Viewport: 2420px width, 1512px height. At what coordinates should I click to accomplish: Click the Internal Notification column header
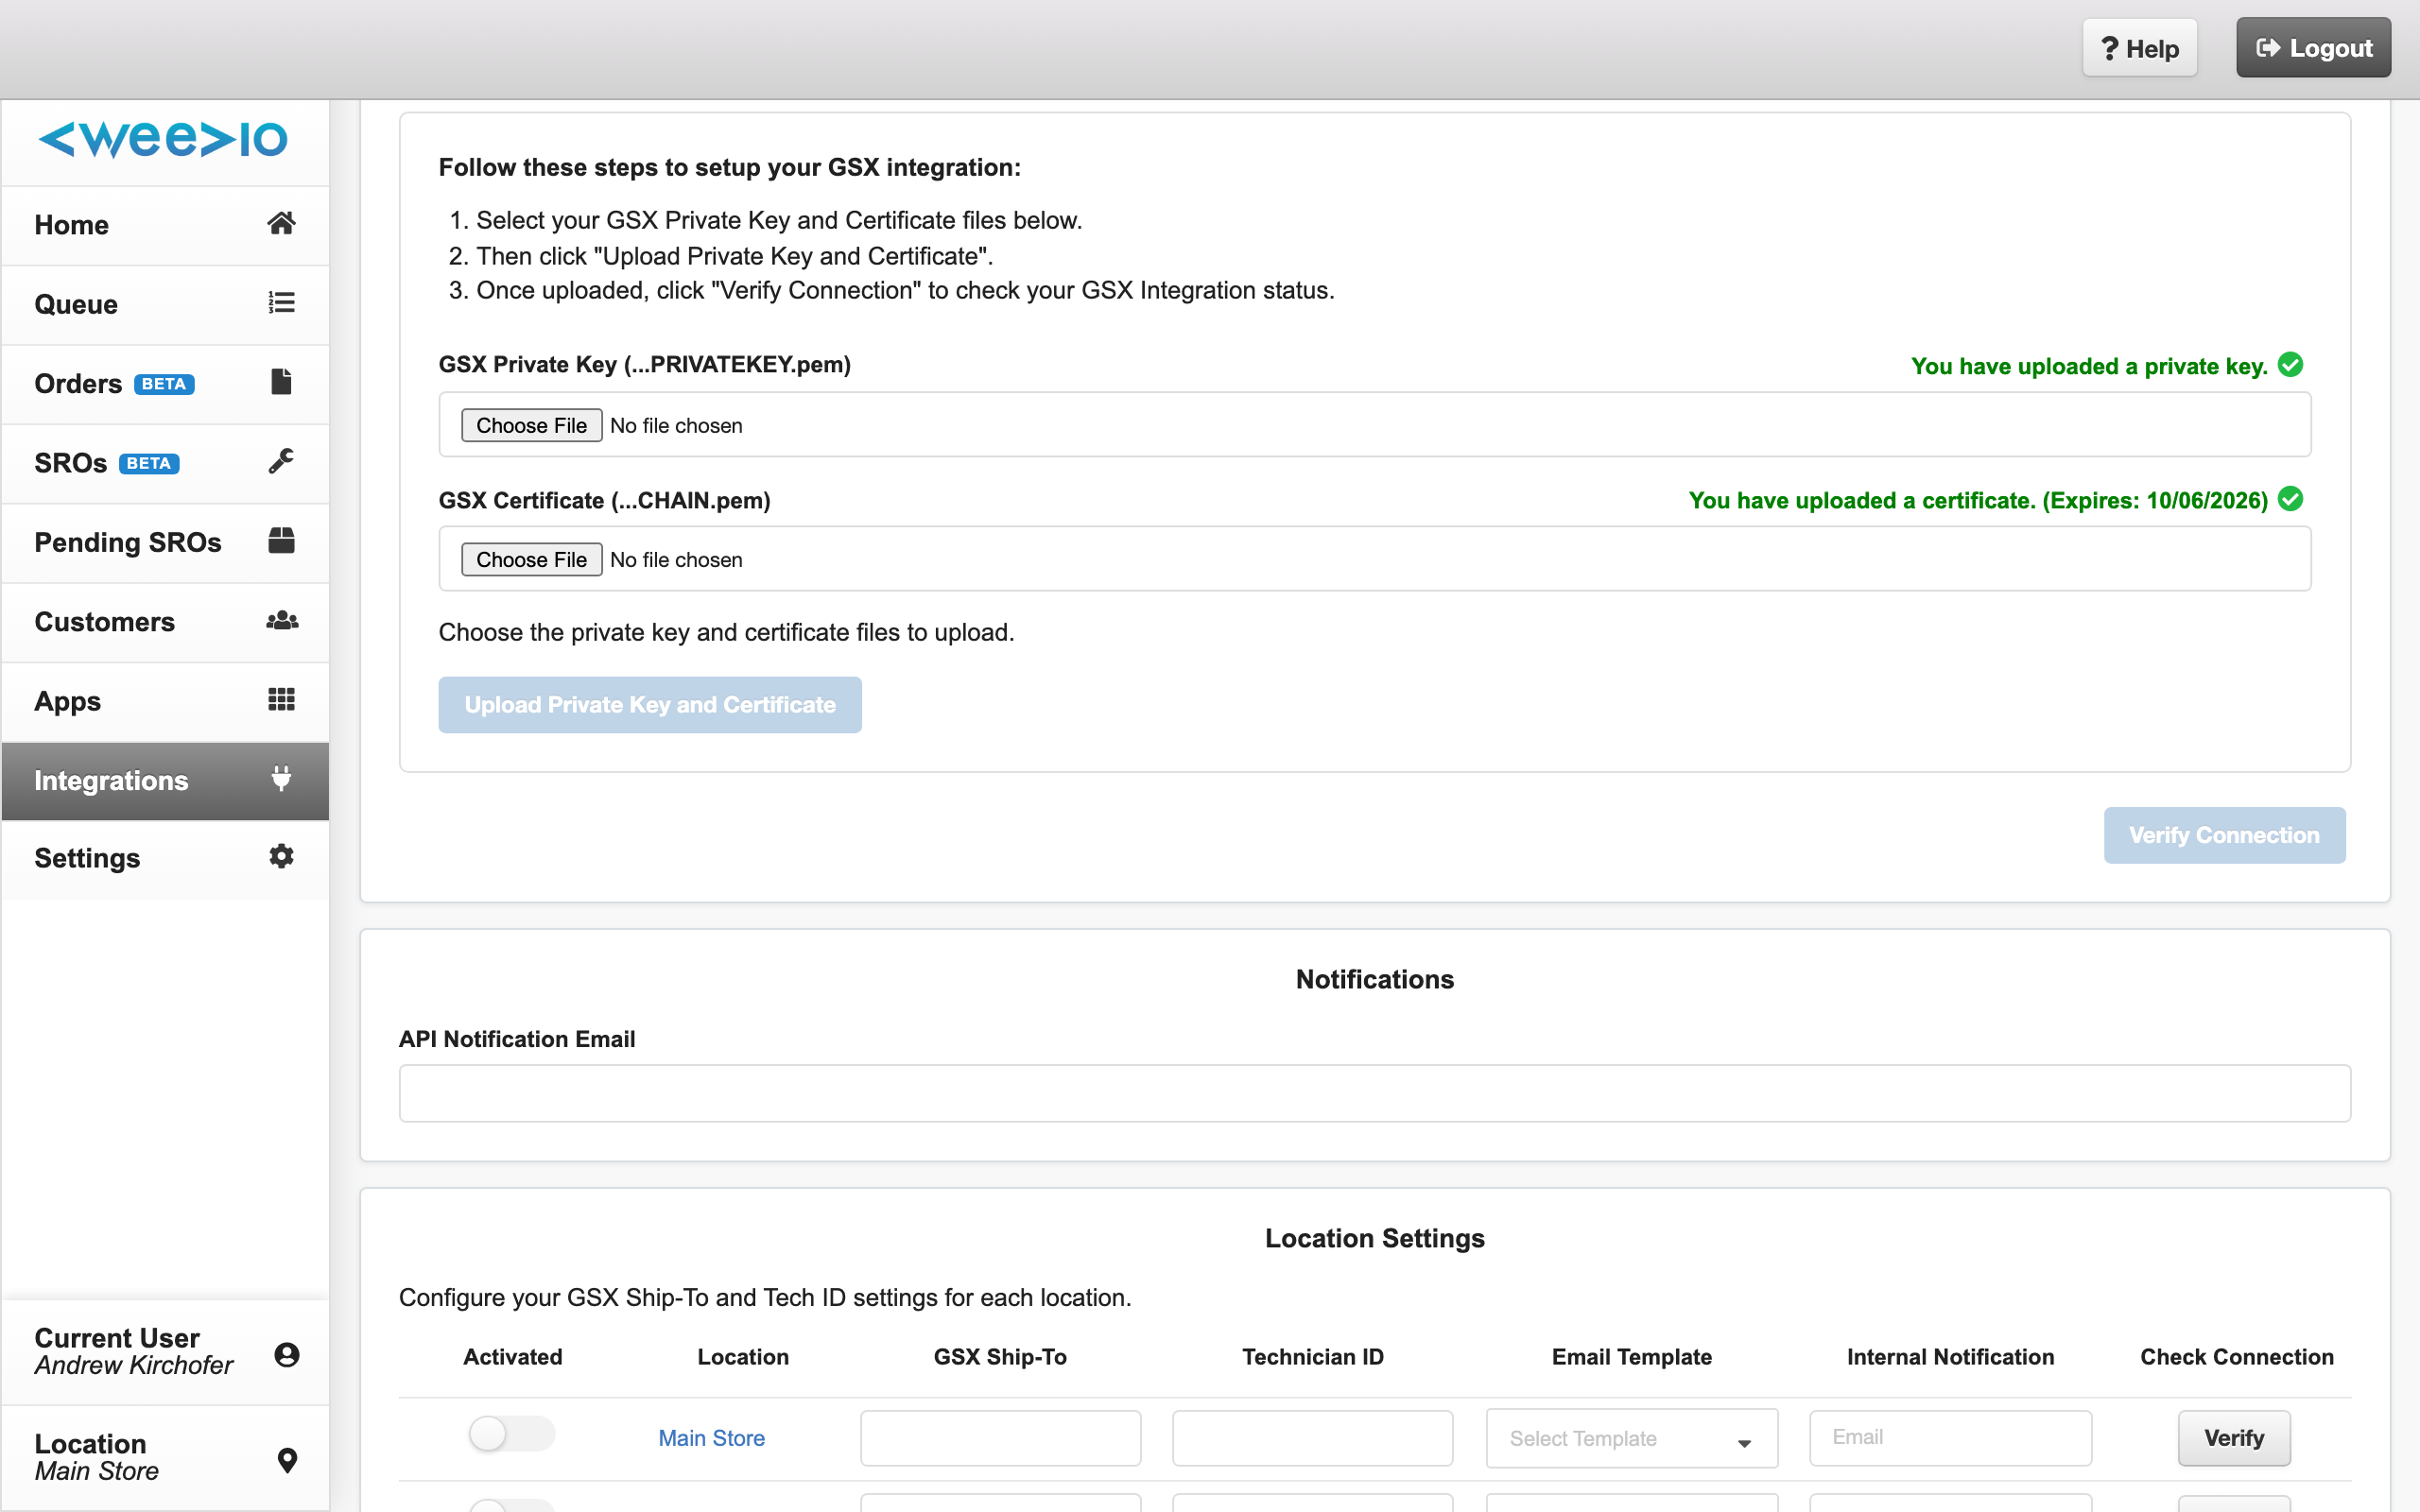(1950, 1357)
